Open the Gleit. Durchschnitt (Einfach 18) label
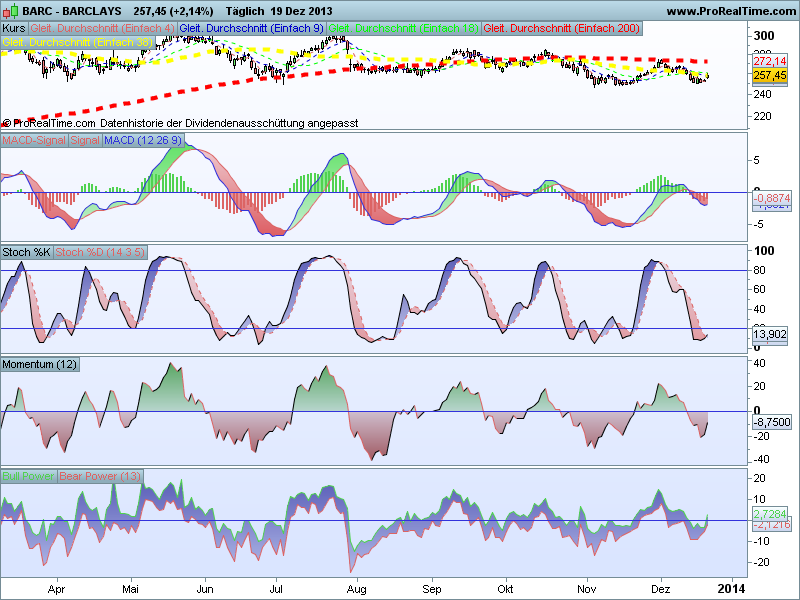Viewport: 800px width, 600px height. 404,29
